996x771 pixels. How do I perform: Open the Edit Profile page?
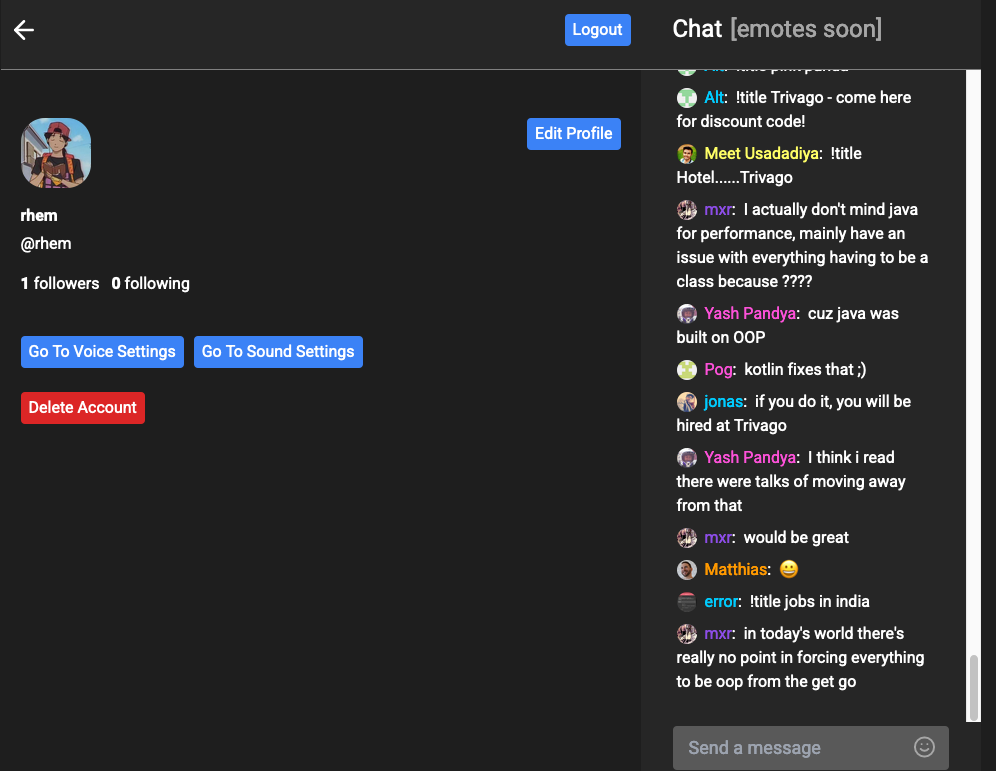[573, 133]
